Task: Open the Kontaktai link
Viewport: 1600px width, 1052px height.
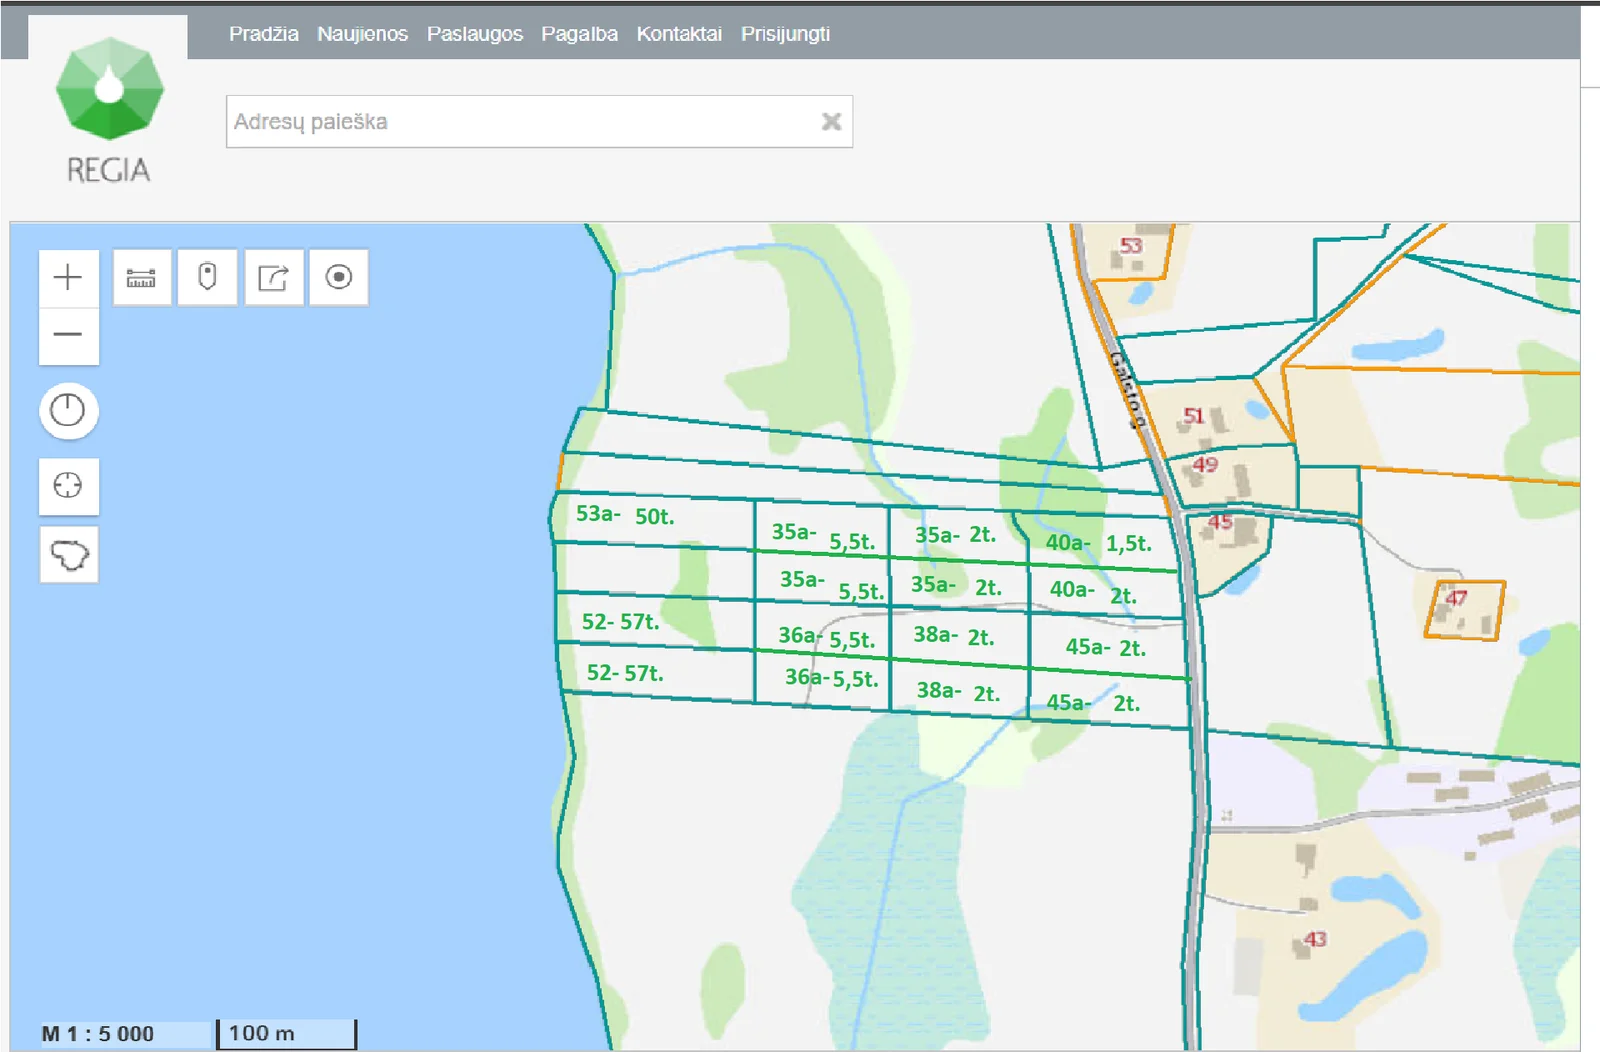Action: tap(679, 34)
